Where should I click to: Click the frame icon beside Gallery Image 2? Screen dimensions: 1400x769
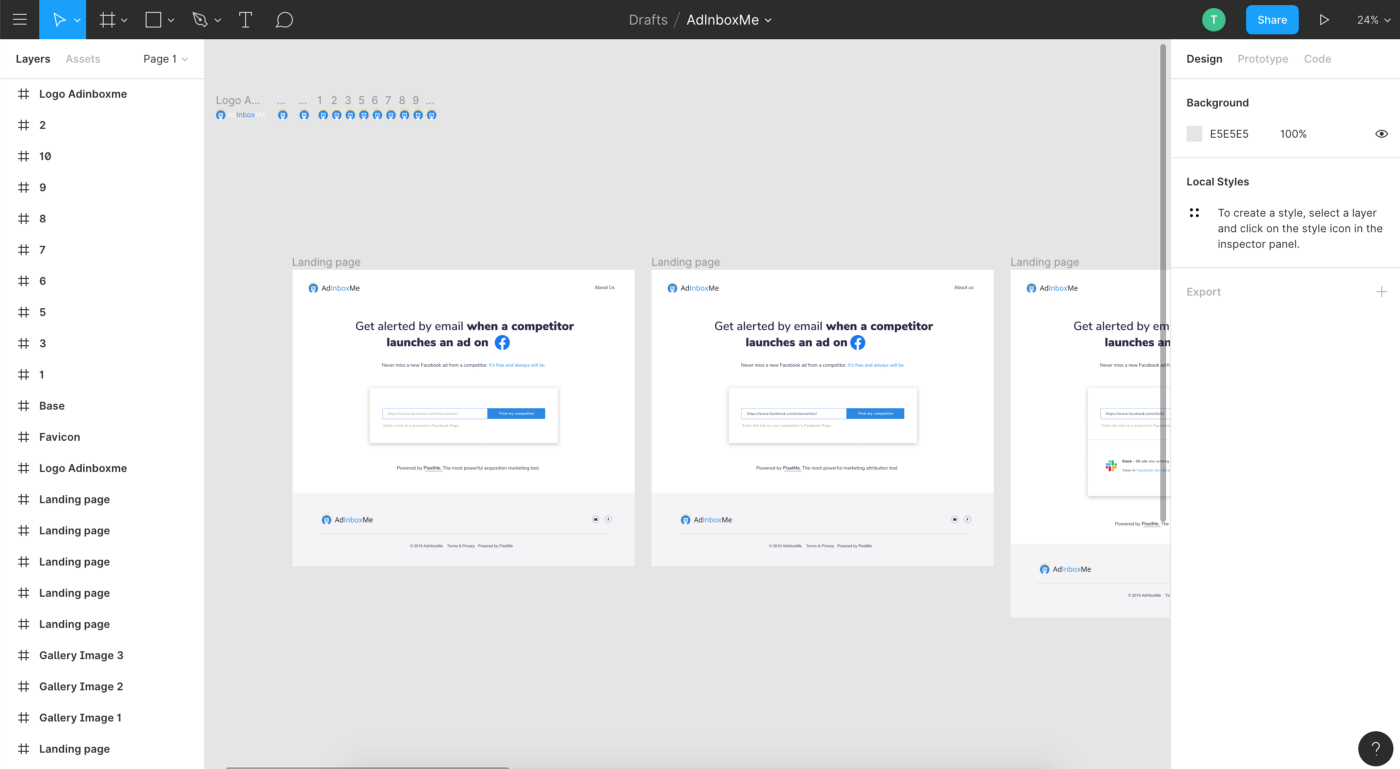click(x=23, y=686)
